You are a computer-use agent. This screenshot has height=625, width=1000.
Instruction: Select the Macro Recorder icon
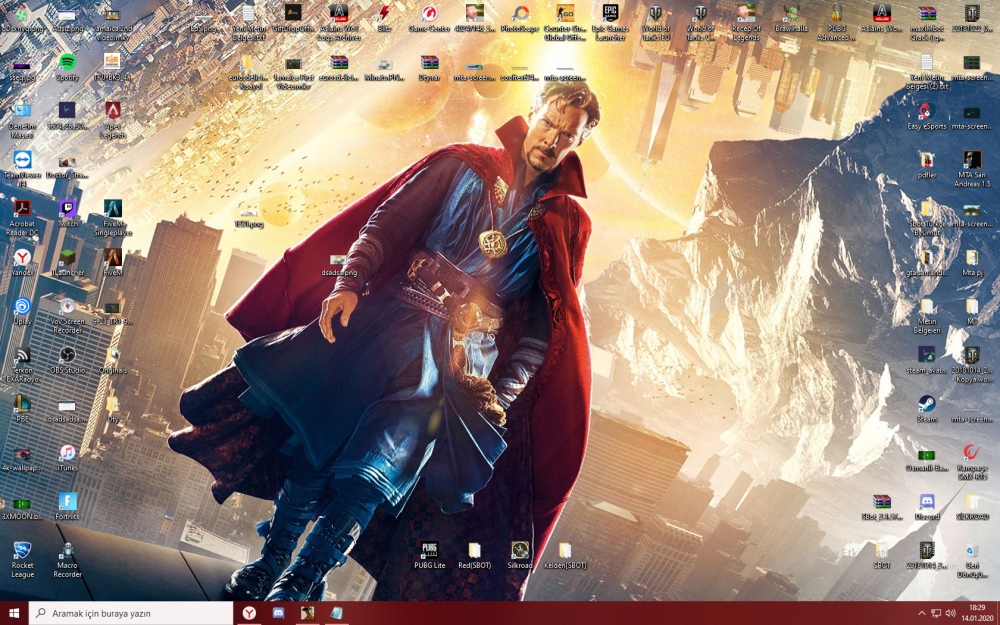click(67, 552)
